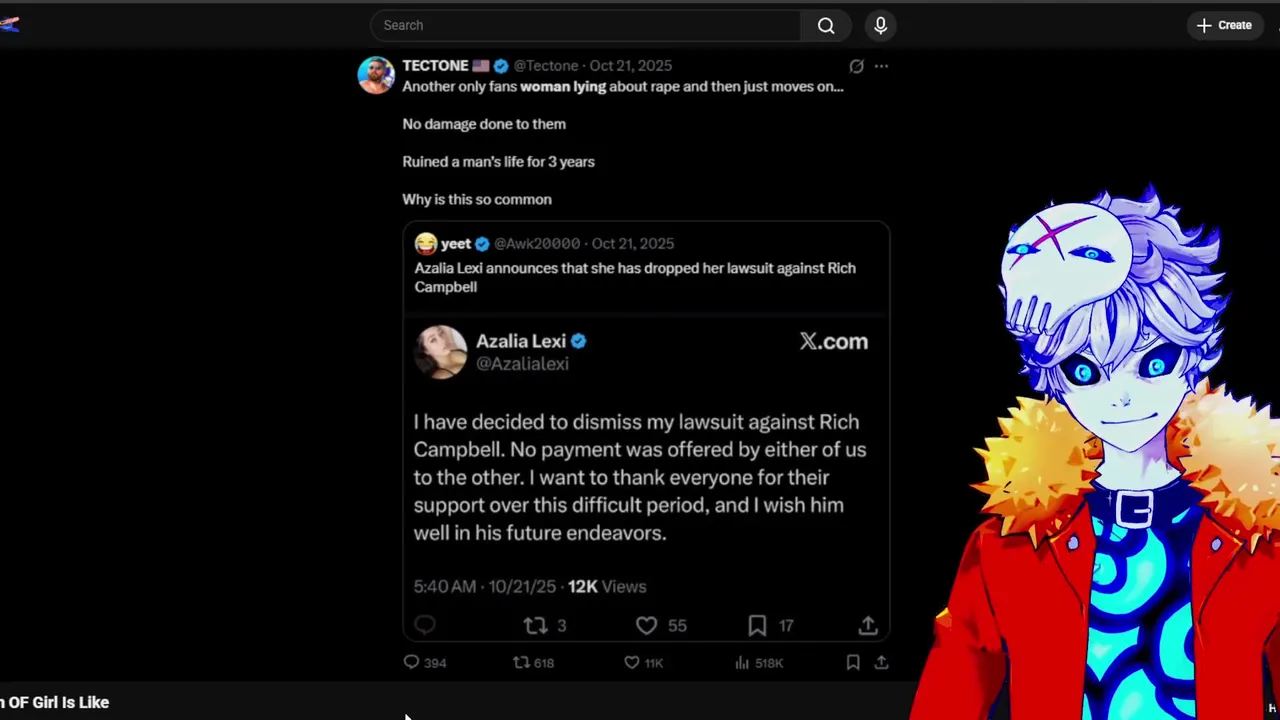Like the tweet showing 11K likes
Screen dimensions: 1280x720
coord(631,662)
